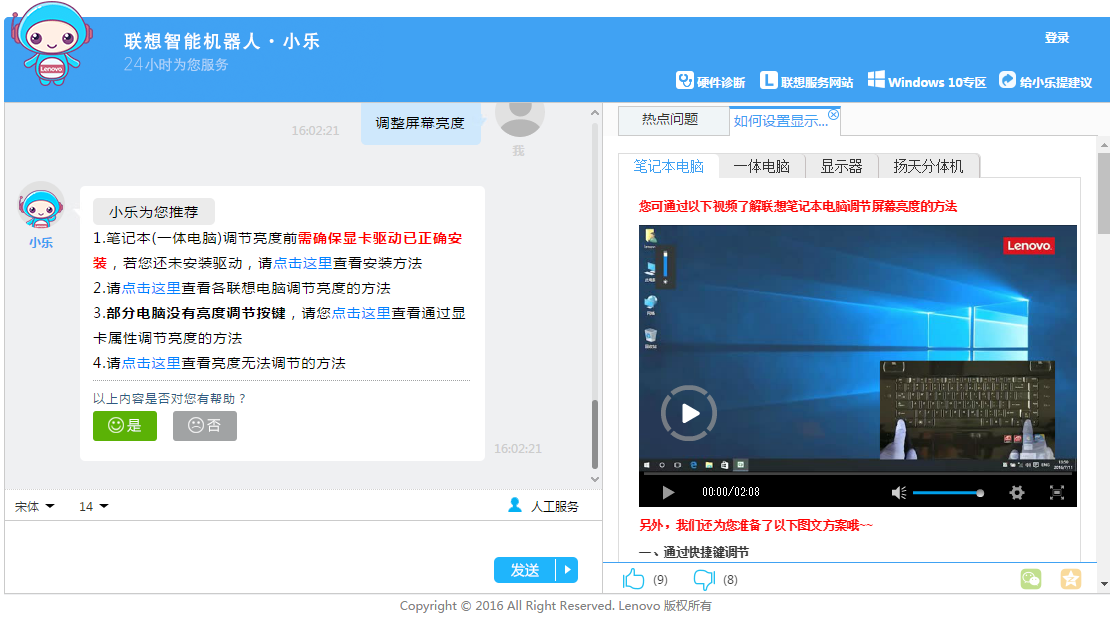Click the 小乐 mascot logo in header
1110x619 pixels.
52,44
